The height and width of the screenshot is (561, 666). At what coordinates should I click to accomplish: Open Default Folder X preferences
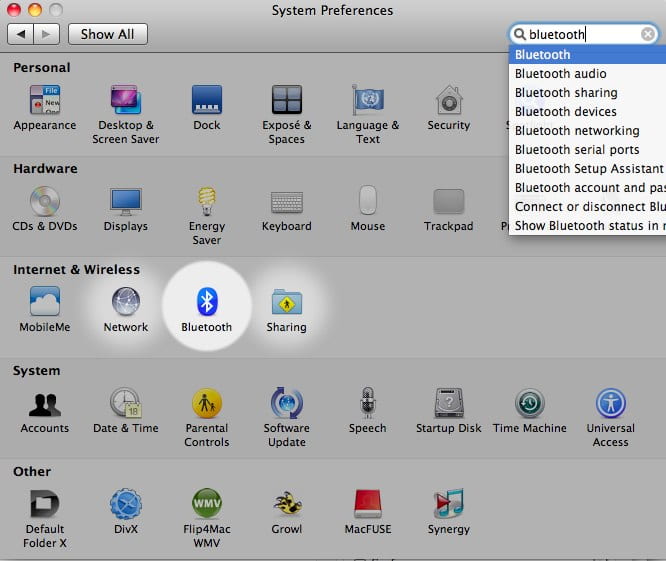click(45, 519)
